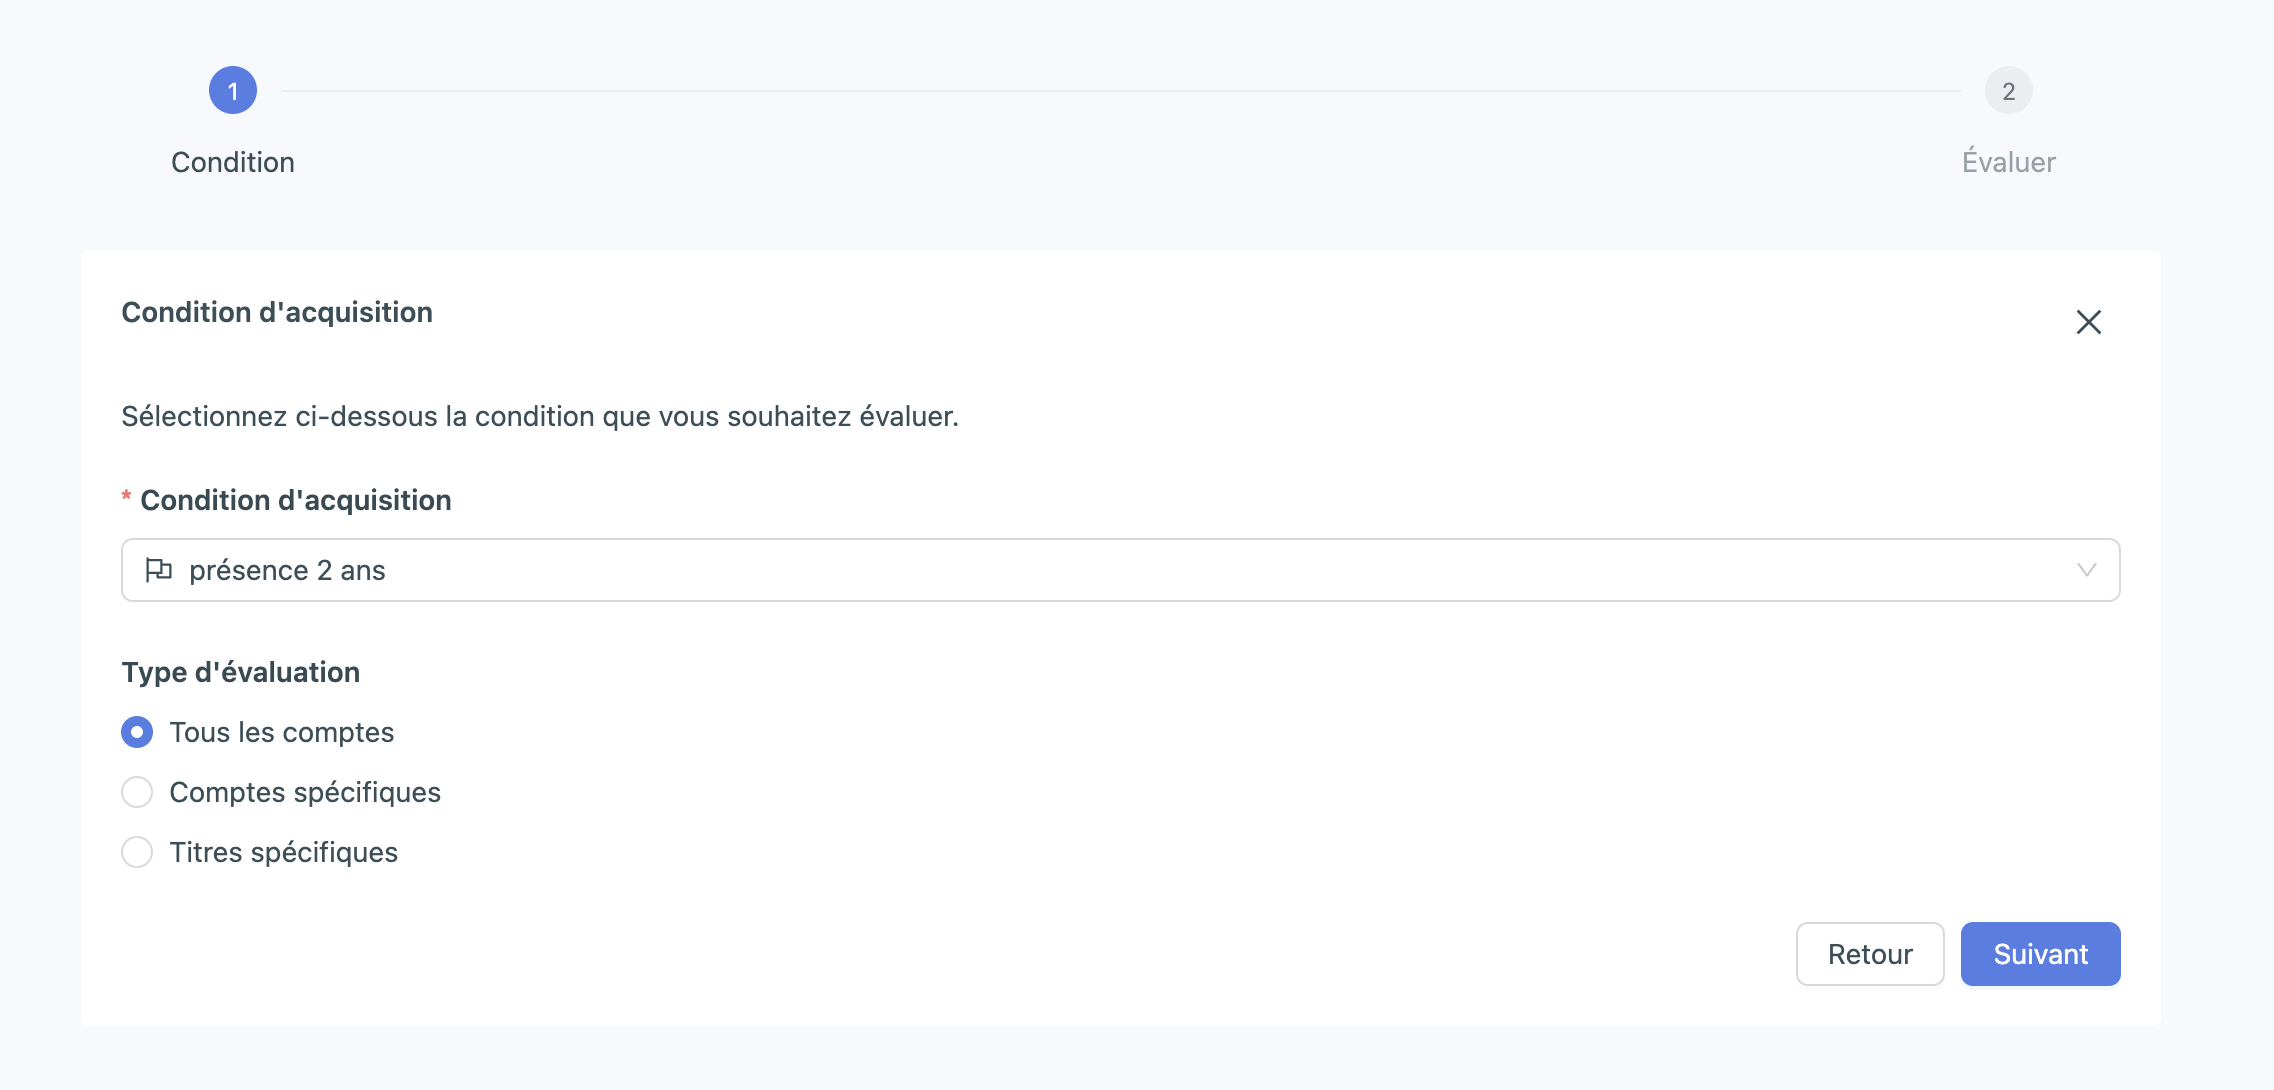Viewport: 2274px width, 1090px height.
Task: Click the 'Type d'évaluation' section heading
Action: [241, 672]
